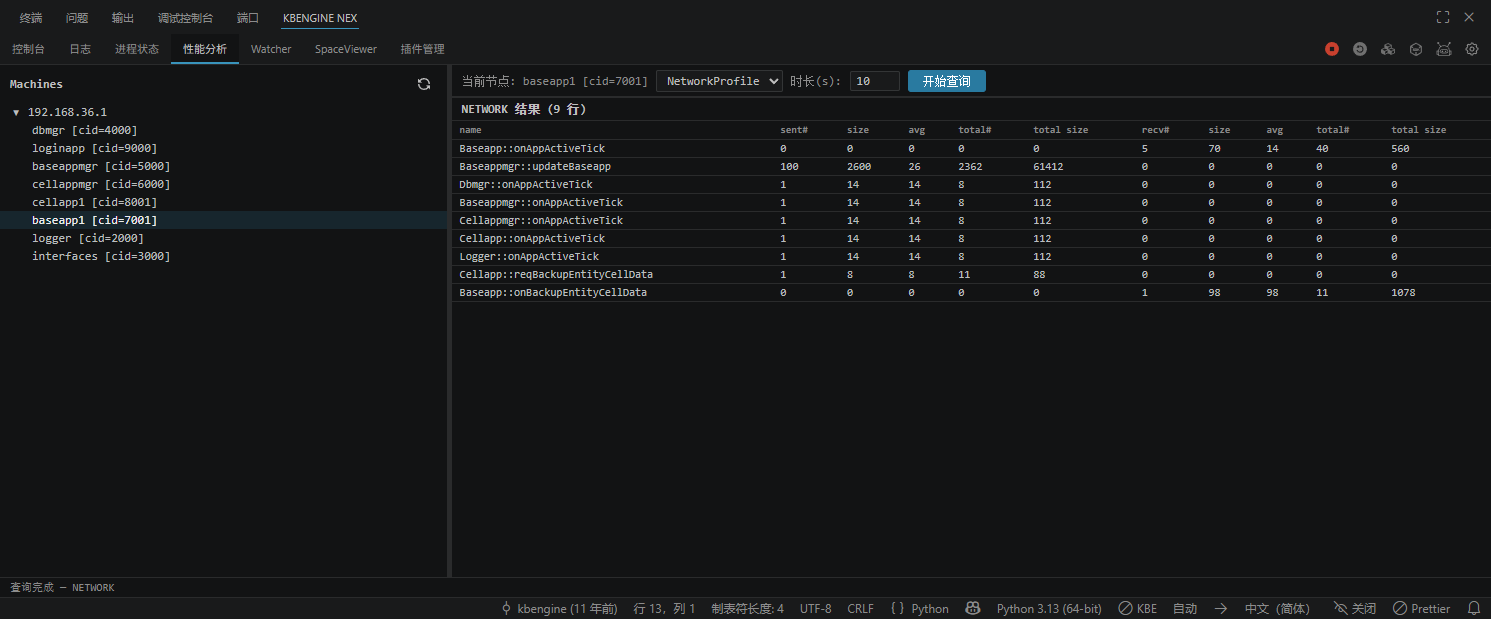Click the recv# column header
Screen dimensions: 1491x619
pos(1156,130)
